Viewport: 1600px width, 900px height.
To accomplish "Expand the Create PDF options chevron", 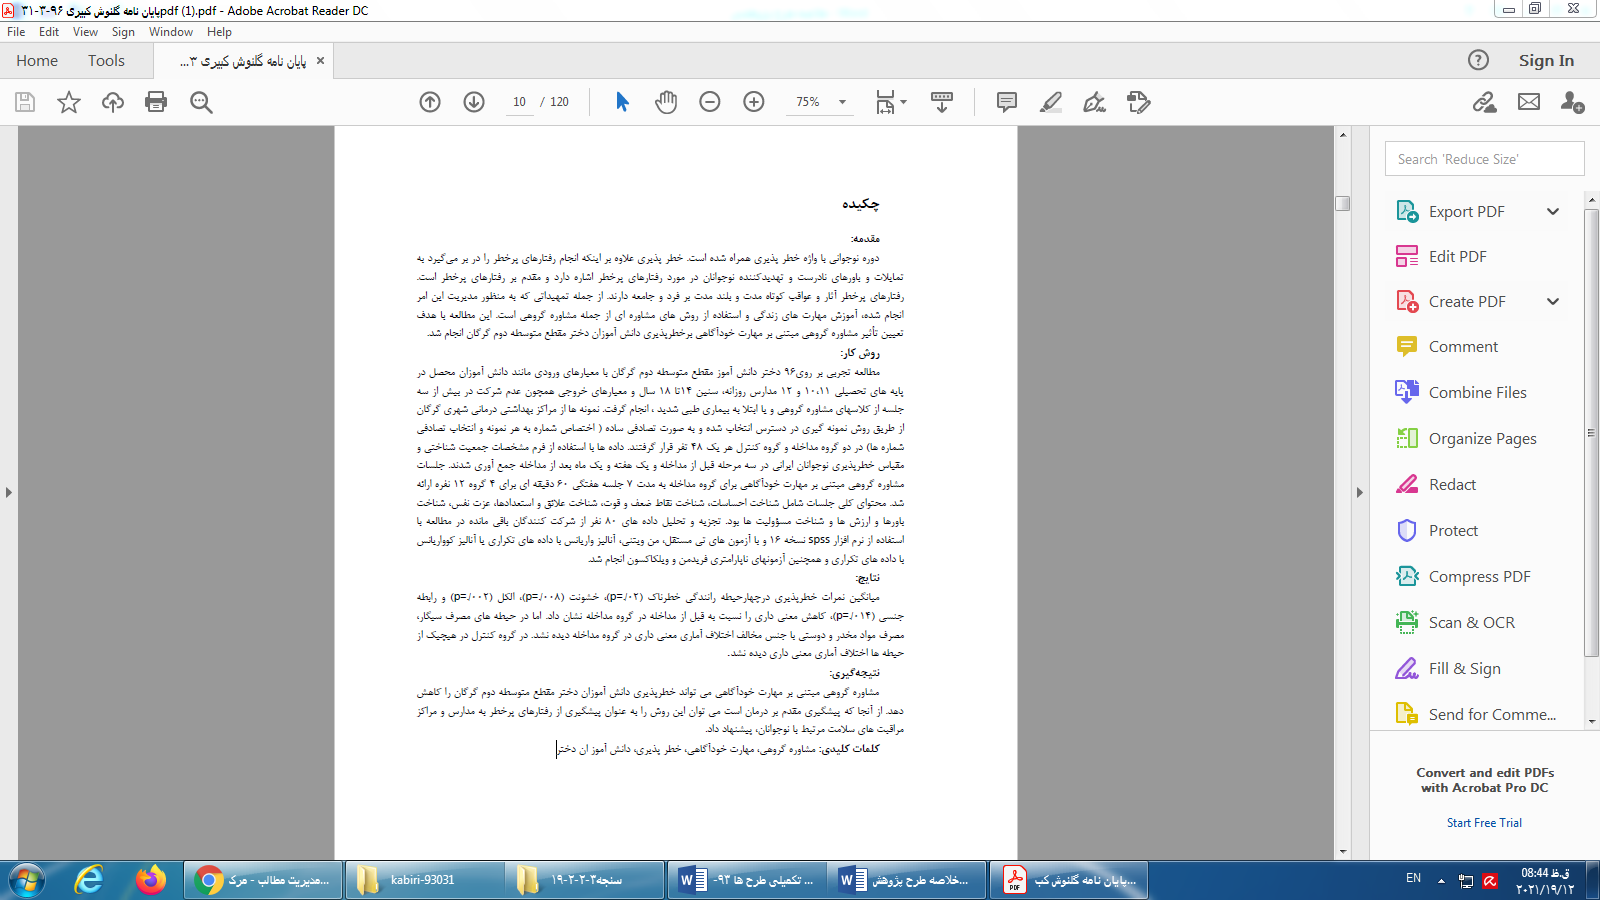I will pos(1553,301).
